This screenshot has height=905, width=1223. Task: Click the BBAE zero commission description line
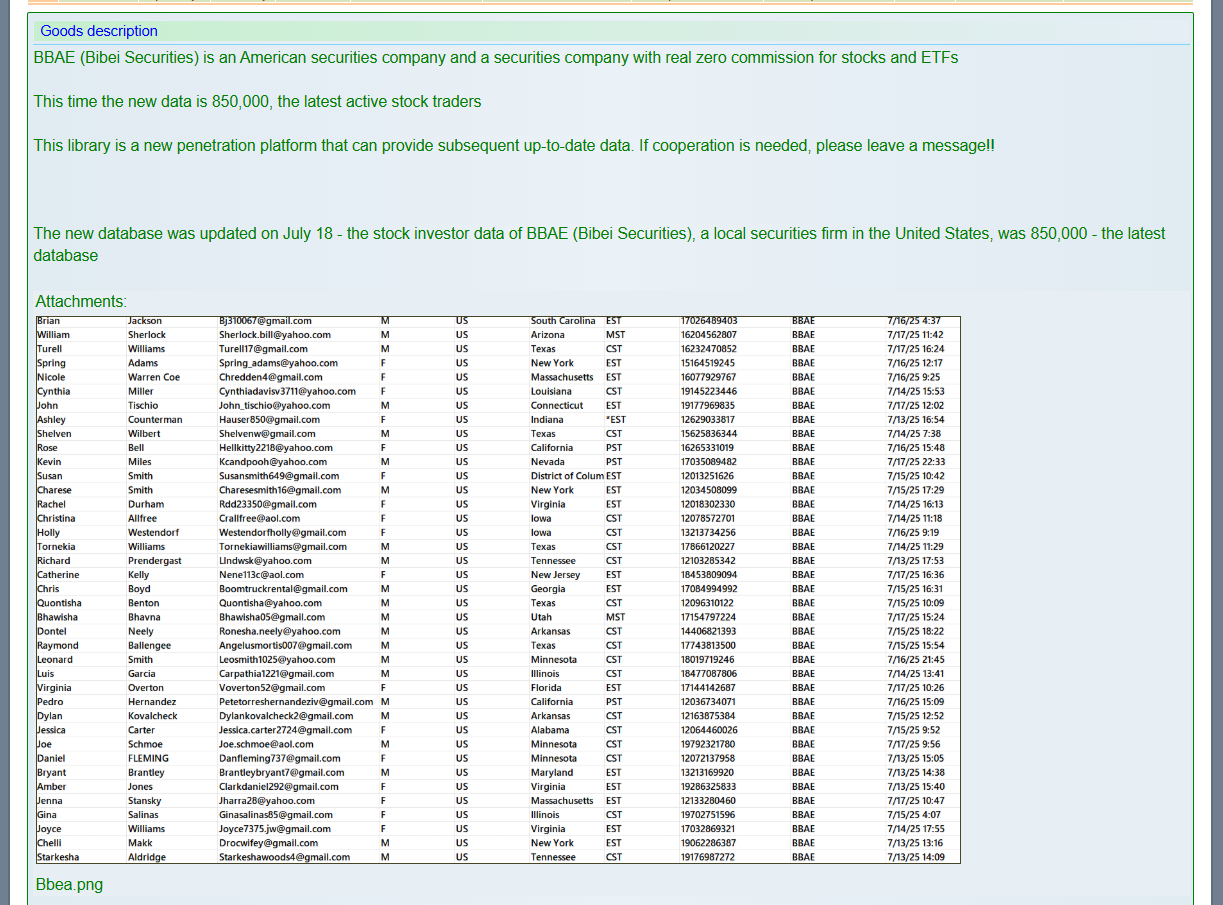click(495, 58)
